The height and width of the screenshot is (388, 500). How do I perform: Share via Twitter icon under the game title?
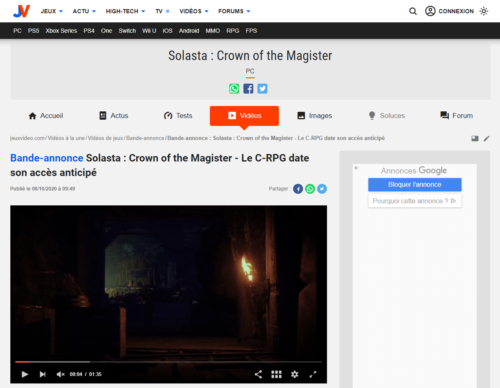tap(262, 89)
